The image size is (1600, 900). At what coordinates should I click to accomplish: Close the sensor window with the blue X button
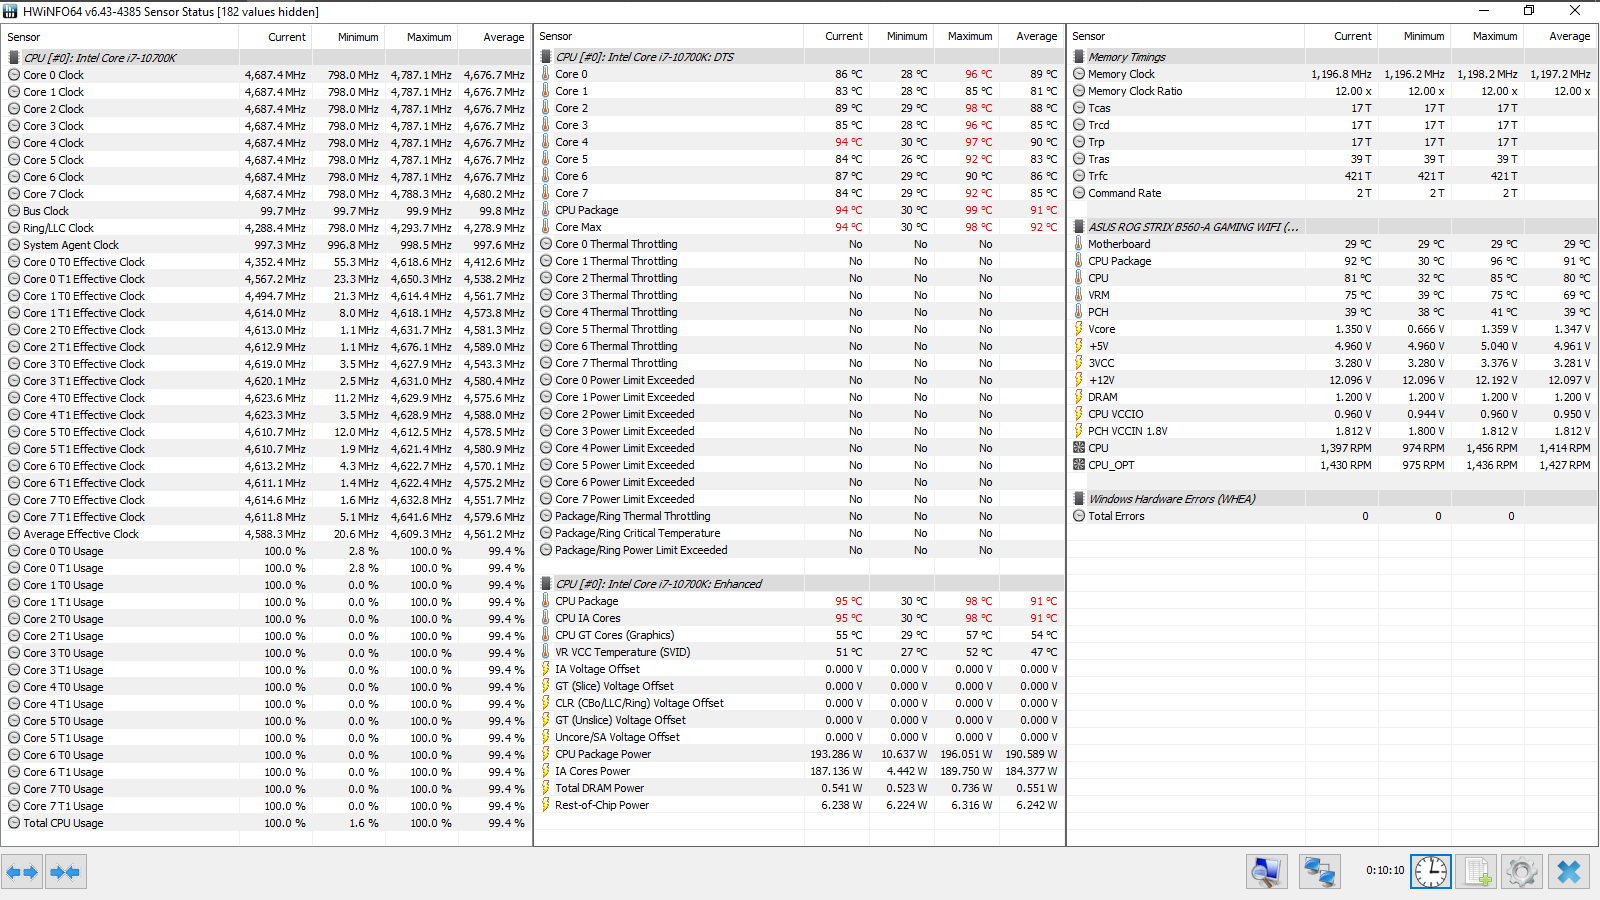[1569, 872]
